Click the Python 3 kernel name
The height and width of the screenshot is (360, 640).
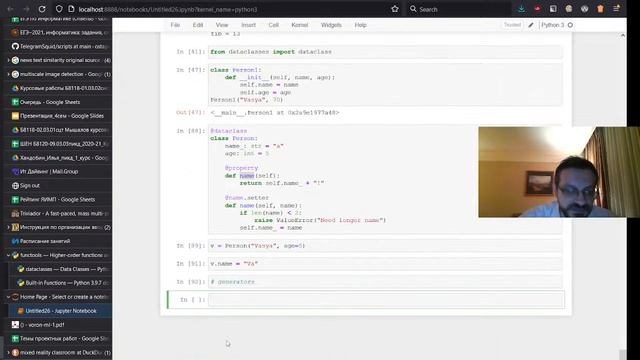coord(553,25)
